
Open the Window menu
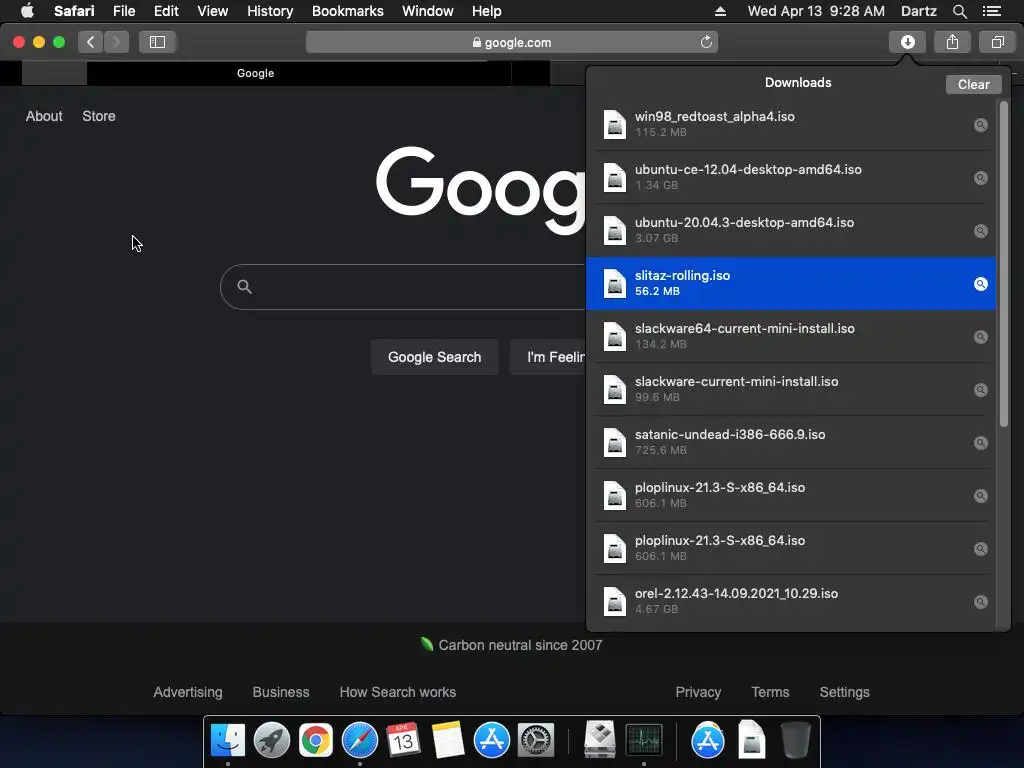click(x=427, y=11)
